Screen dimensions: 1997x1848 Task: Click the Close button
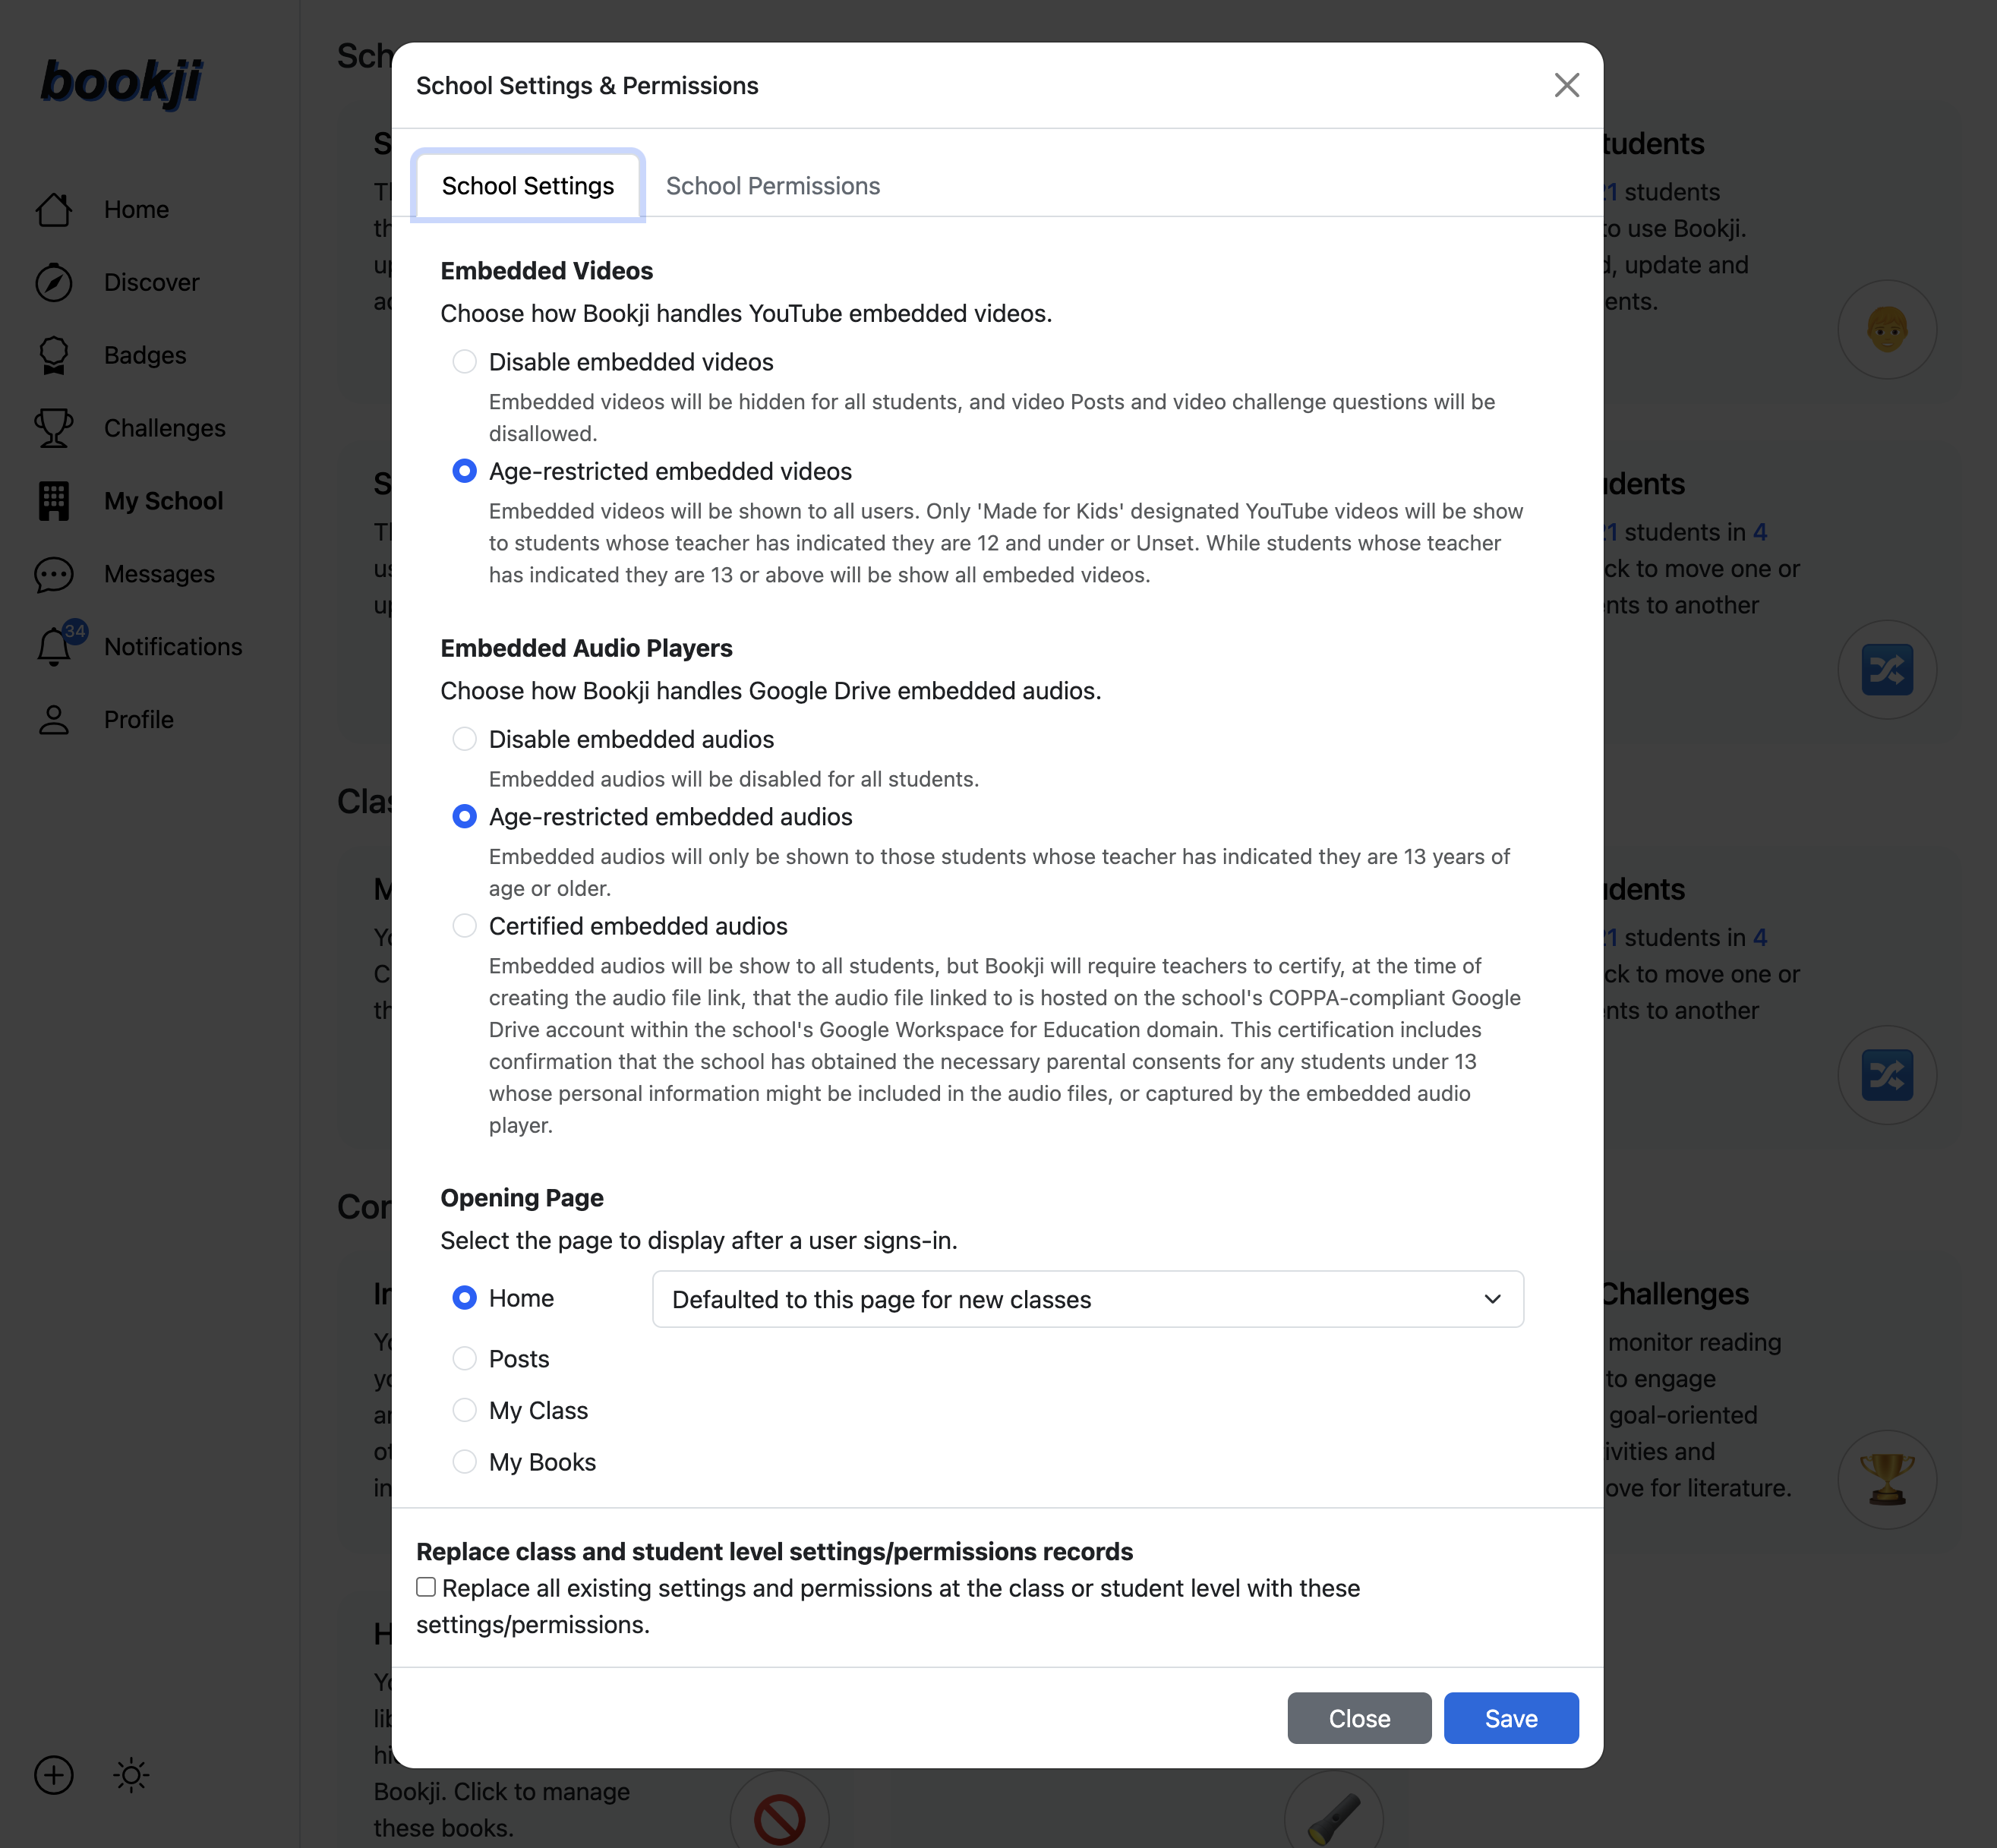1358,1716
